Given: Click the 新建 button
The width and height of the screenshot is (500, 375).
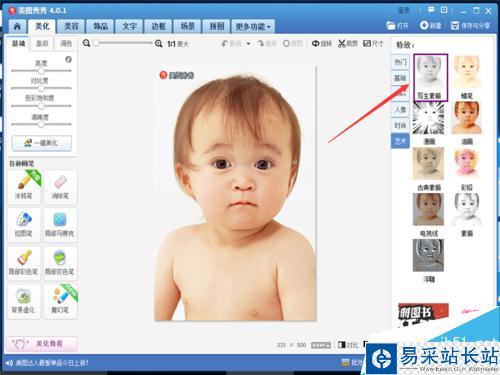Looking at the screenshot, I should coord(431,25).
